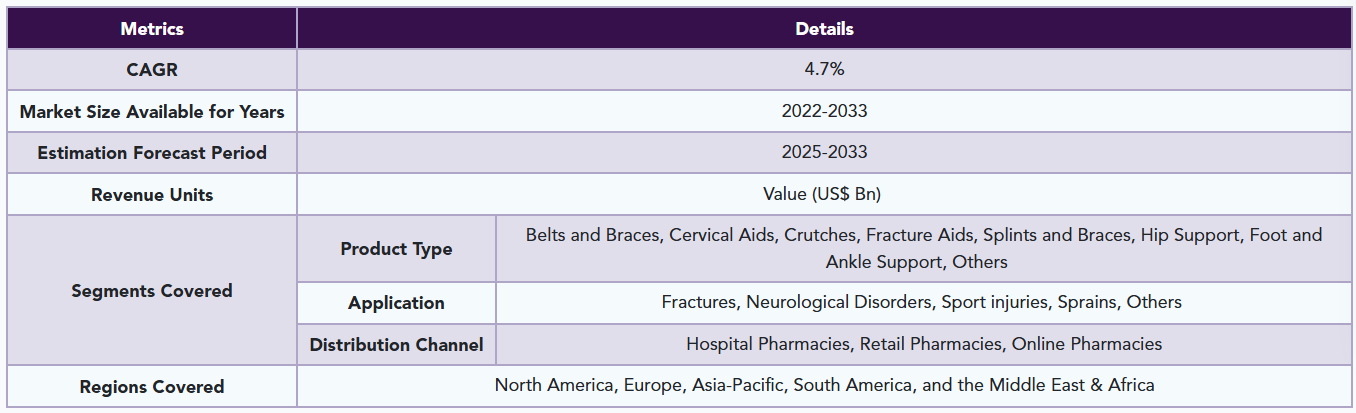This screenshot has height=413, width=1356.
Task: Select the Regions Covered row label
Action: (152, 386)
